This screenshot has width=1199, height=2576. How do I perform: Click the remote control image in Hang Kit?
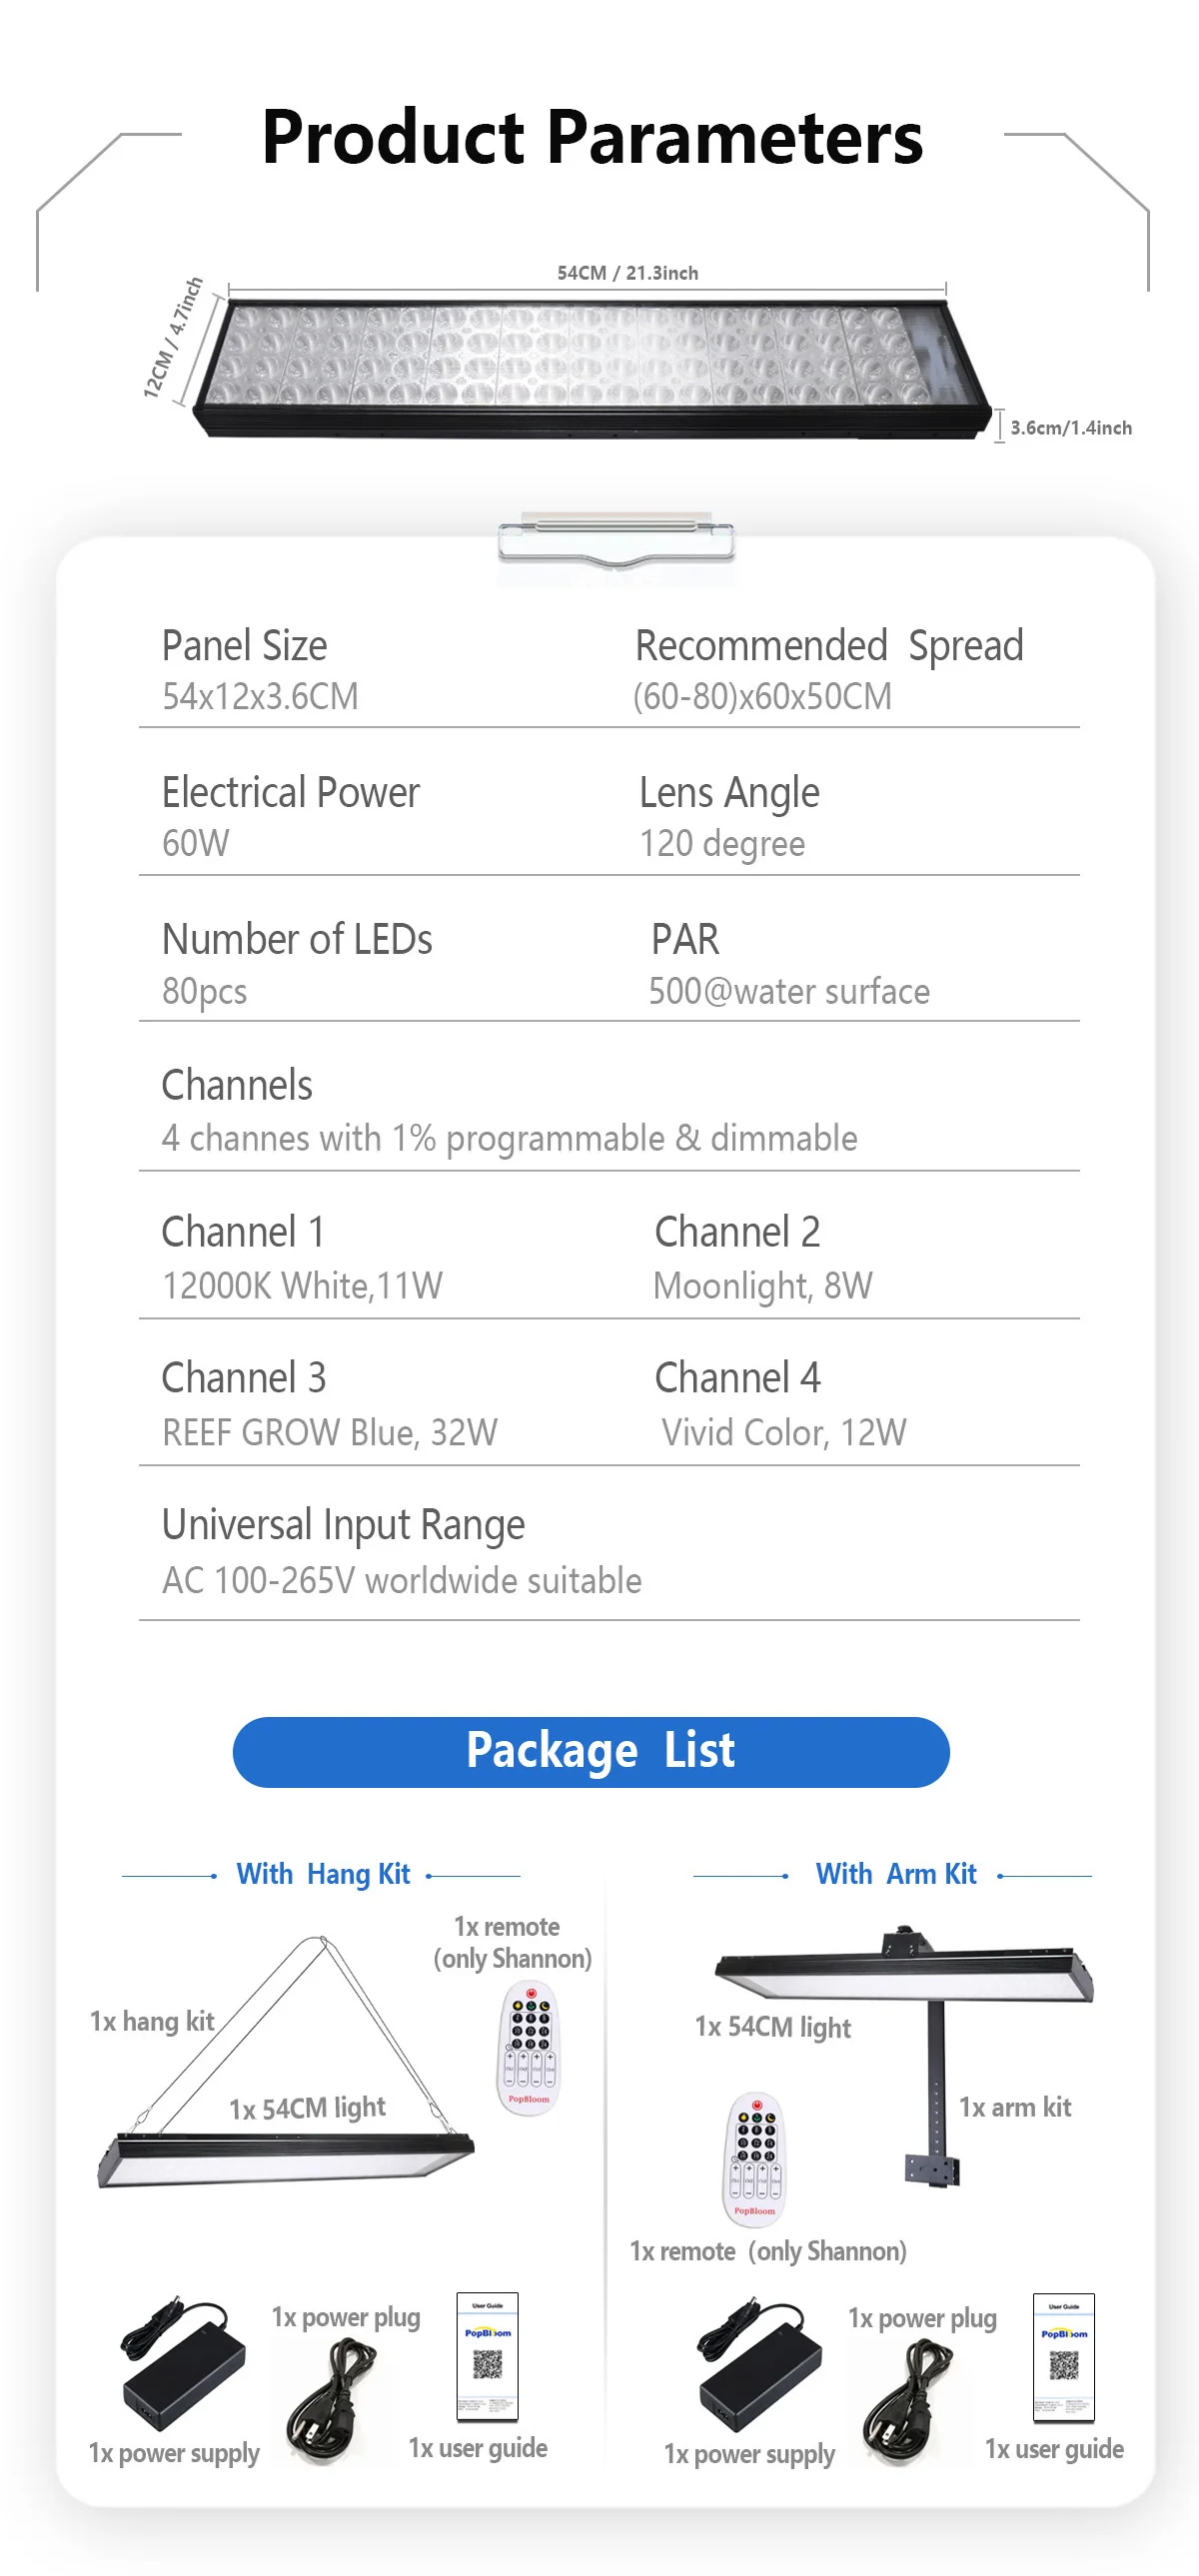tap(529, 2049)
